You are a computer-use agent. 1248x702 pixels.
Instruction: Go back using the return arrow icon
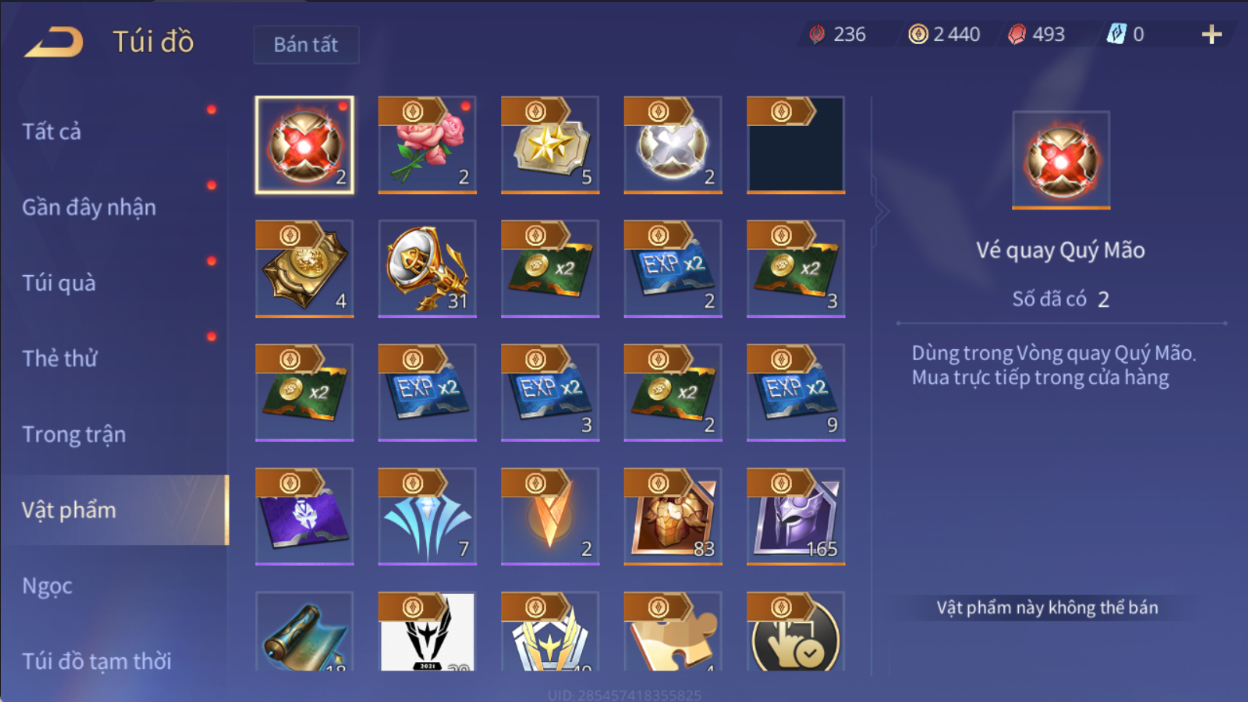(x=54, y=42)
